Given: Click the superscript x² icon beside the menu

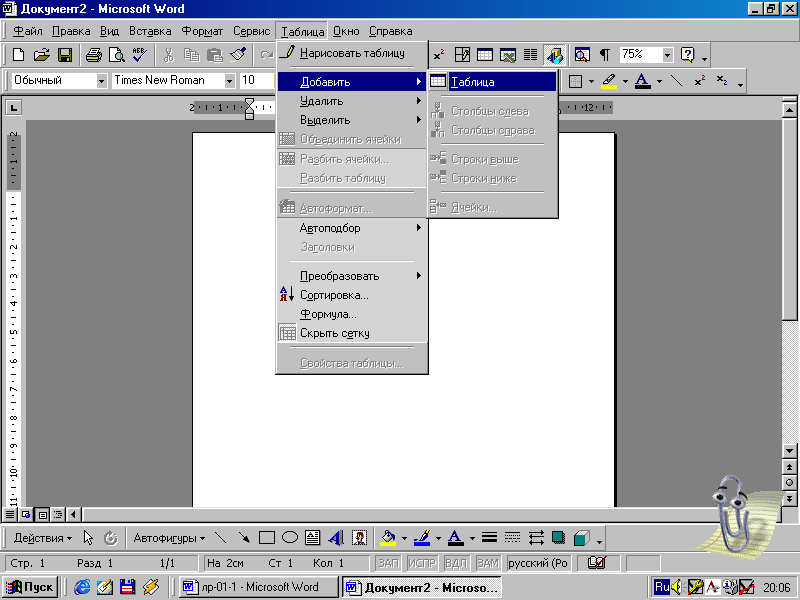Looking at the screenshot, I should [439, 55].
